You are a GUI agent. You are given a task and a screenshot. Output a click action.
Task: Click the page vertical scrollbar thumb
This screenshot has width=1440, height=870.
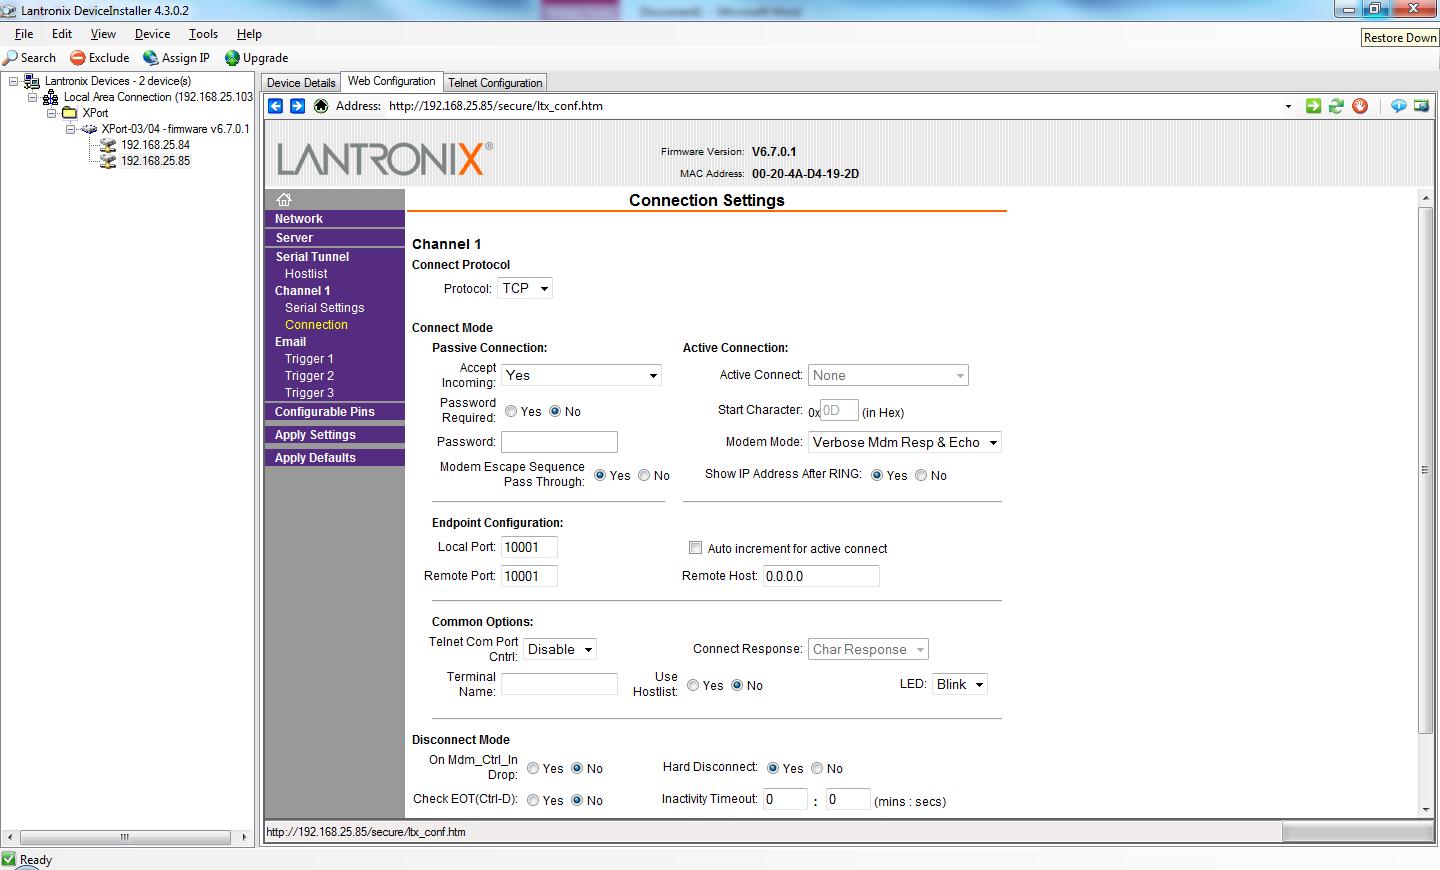click(x=1425, y=470)
